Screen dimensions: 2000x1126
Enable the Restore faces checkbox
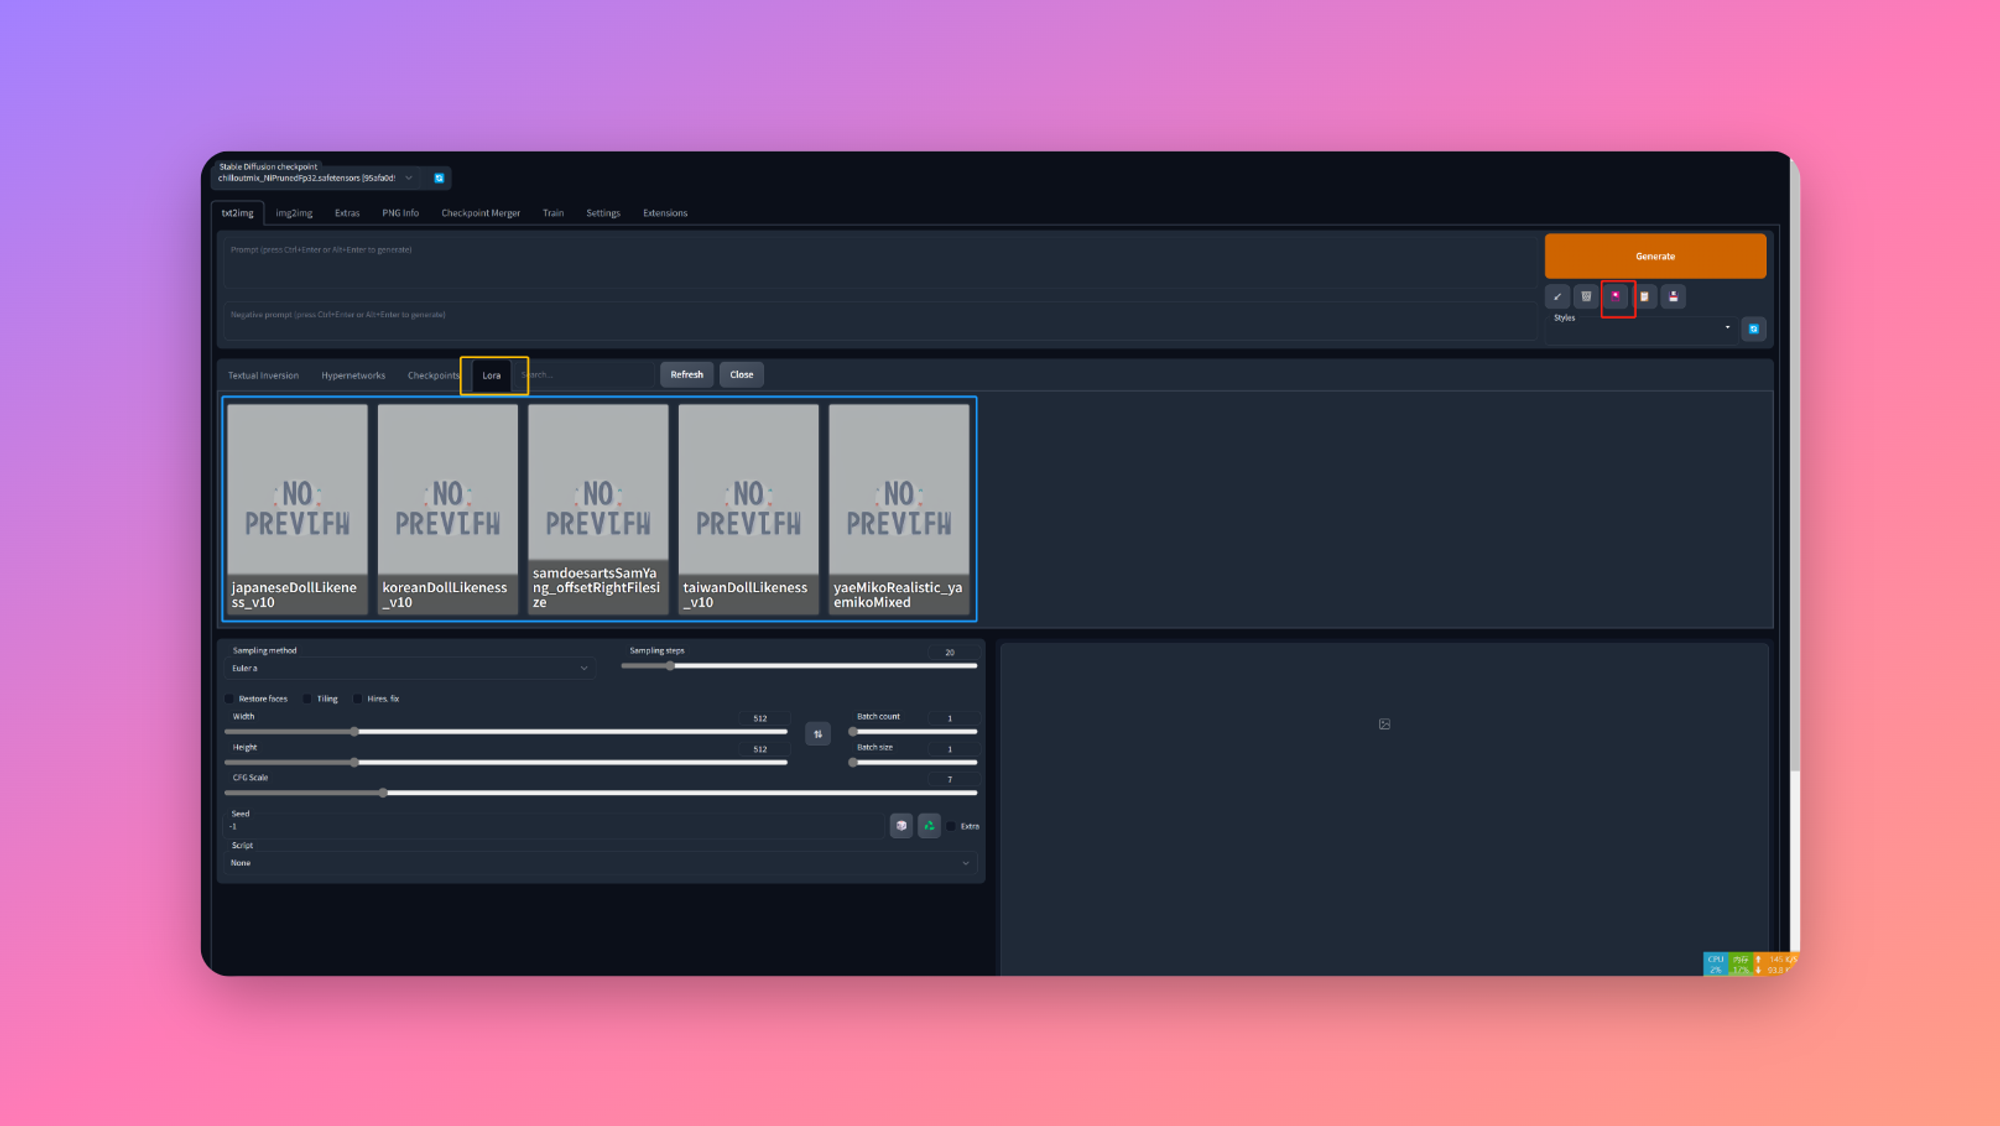[x=230, y=699]
